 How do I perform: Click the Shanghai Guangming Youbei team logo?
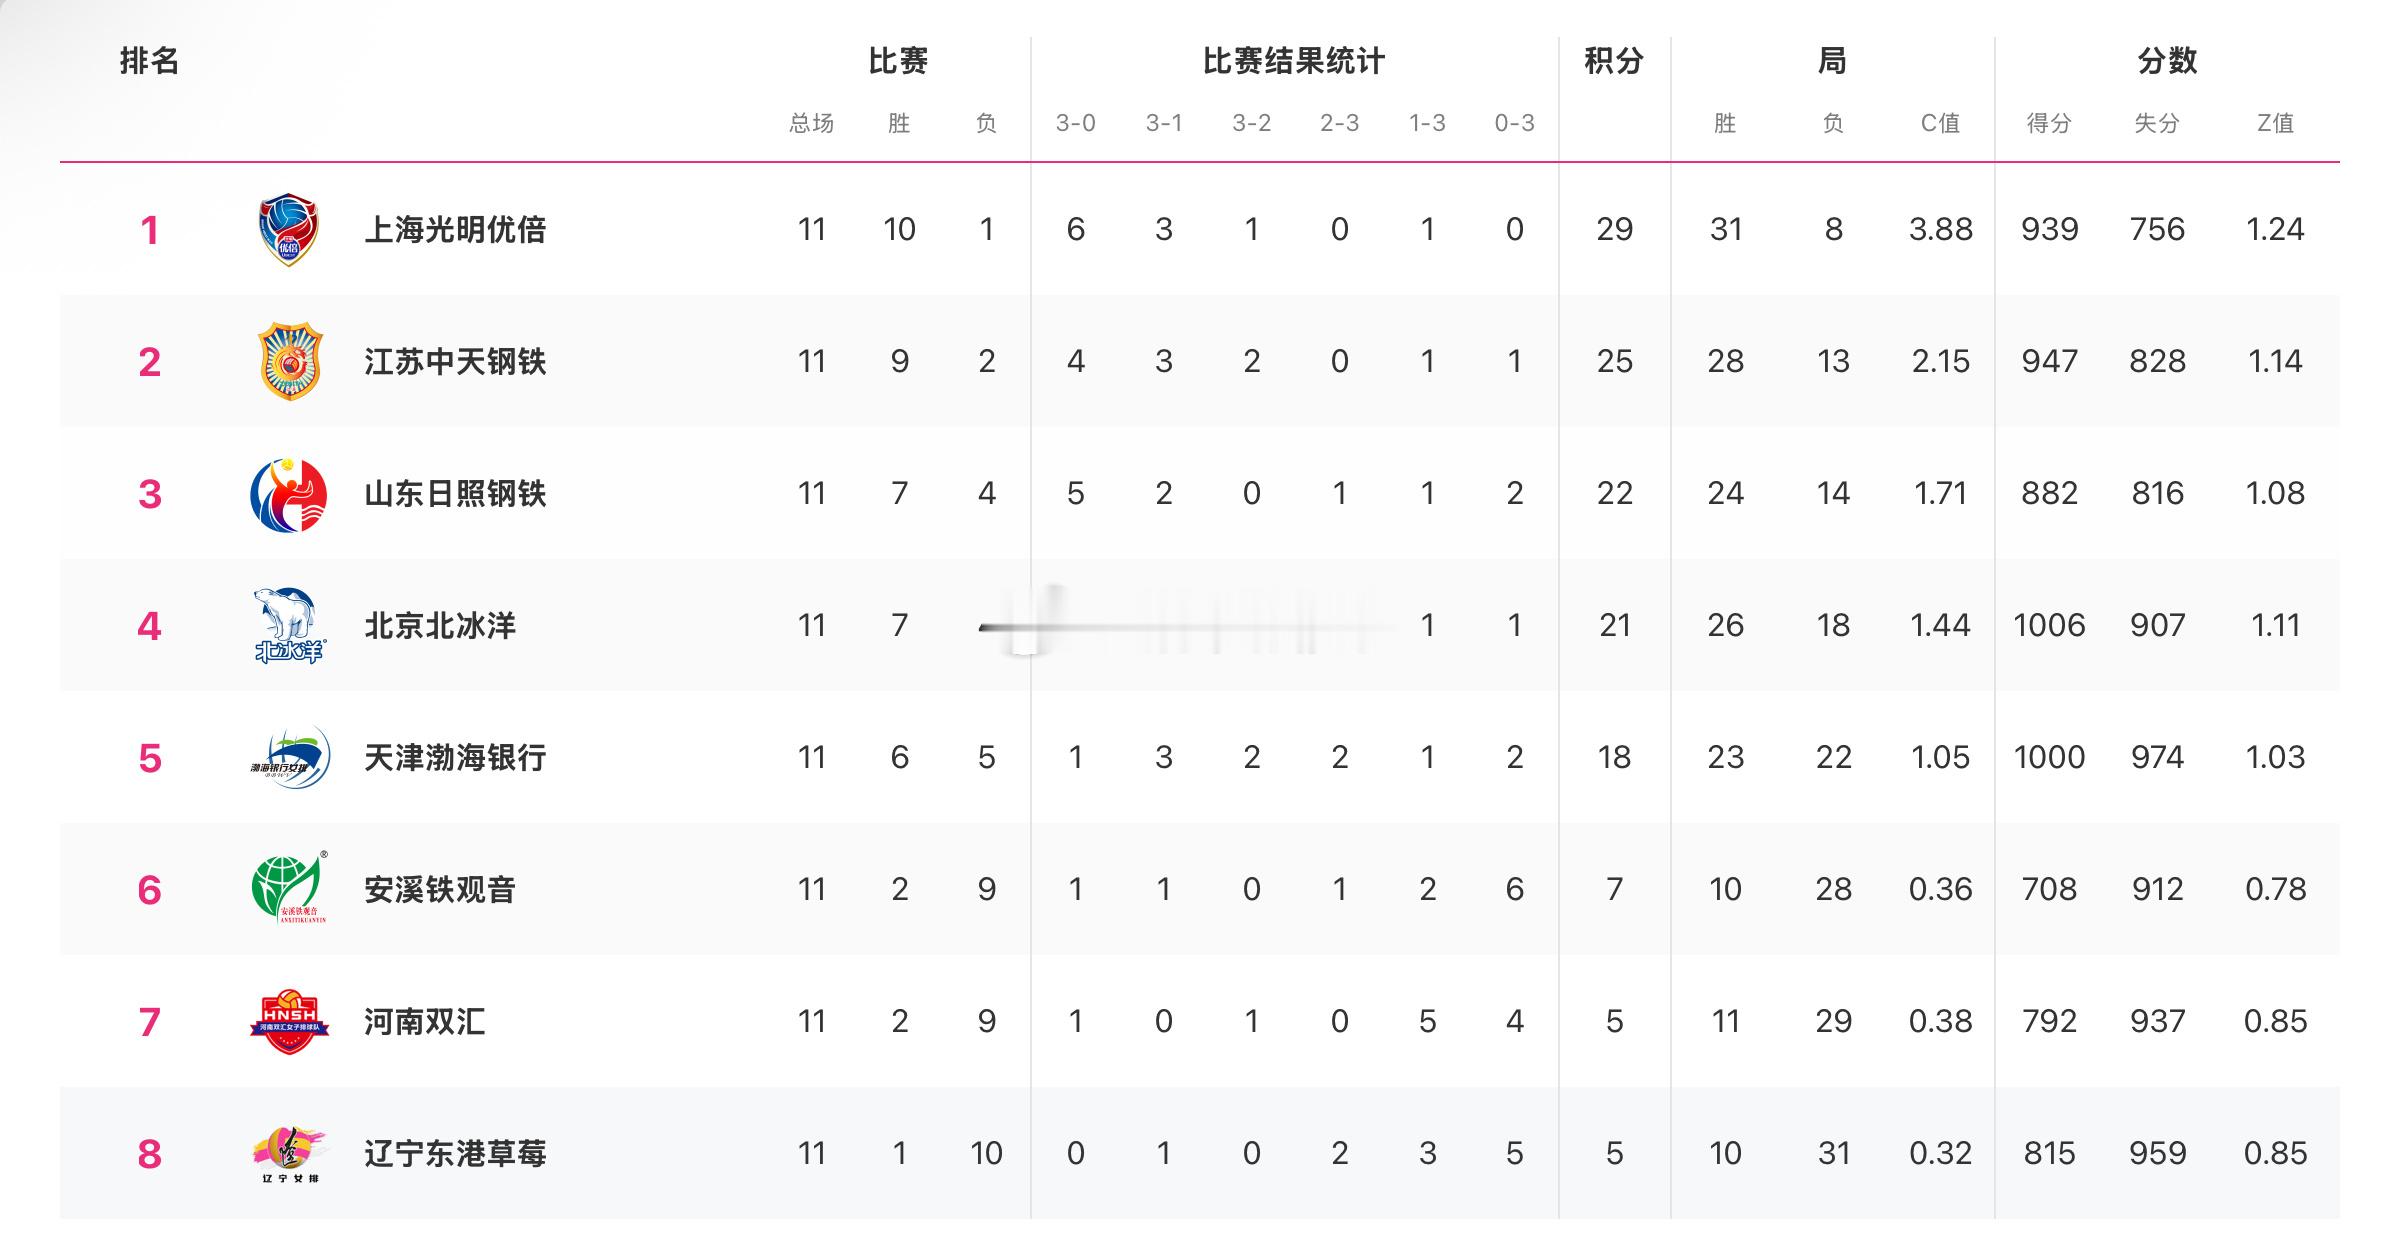pyautogui.click(x=288, y=230)
